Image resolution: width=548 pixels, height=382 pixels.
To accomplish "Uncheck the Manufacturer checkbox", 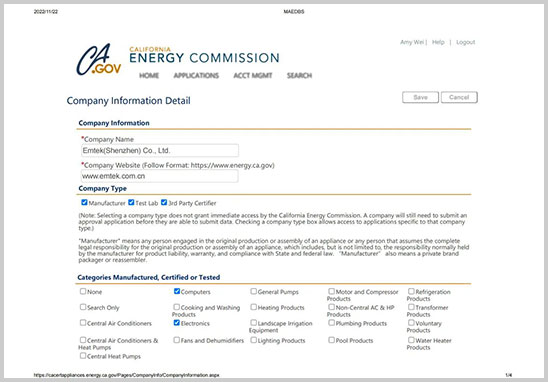I will point(84,202).
